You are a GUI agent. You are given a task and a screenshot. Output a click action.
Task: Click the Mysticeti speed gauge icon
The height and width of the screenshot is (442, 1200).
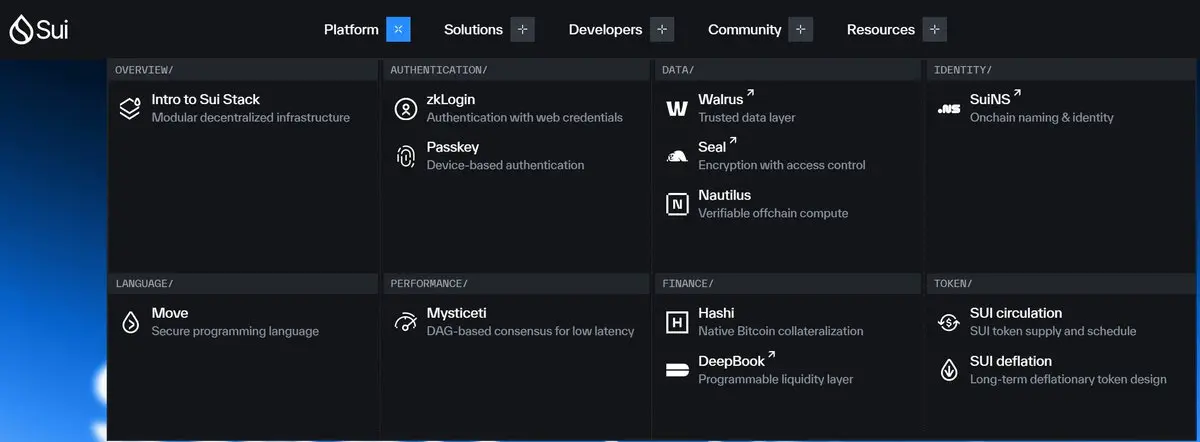click(405, 322)
